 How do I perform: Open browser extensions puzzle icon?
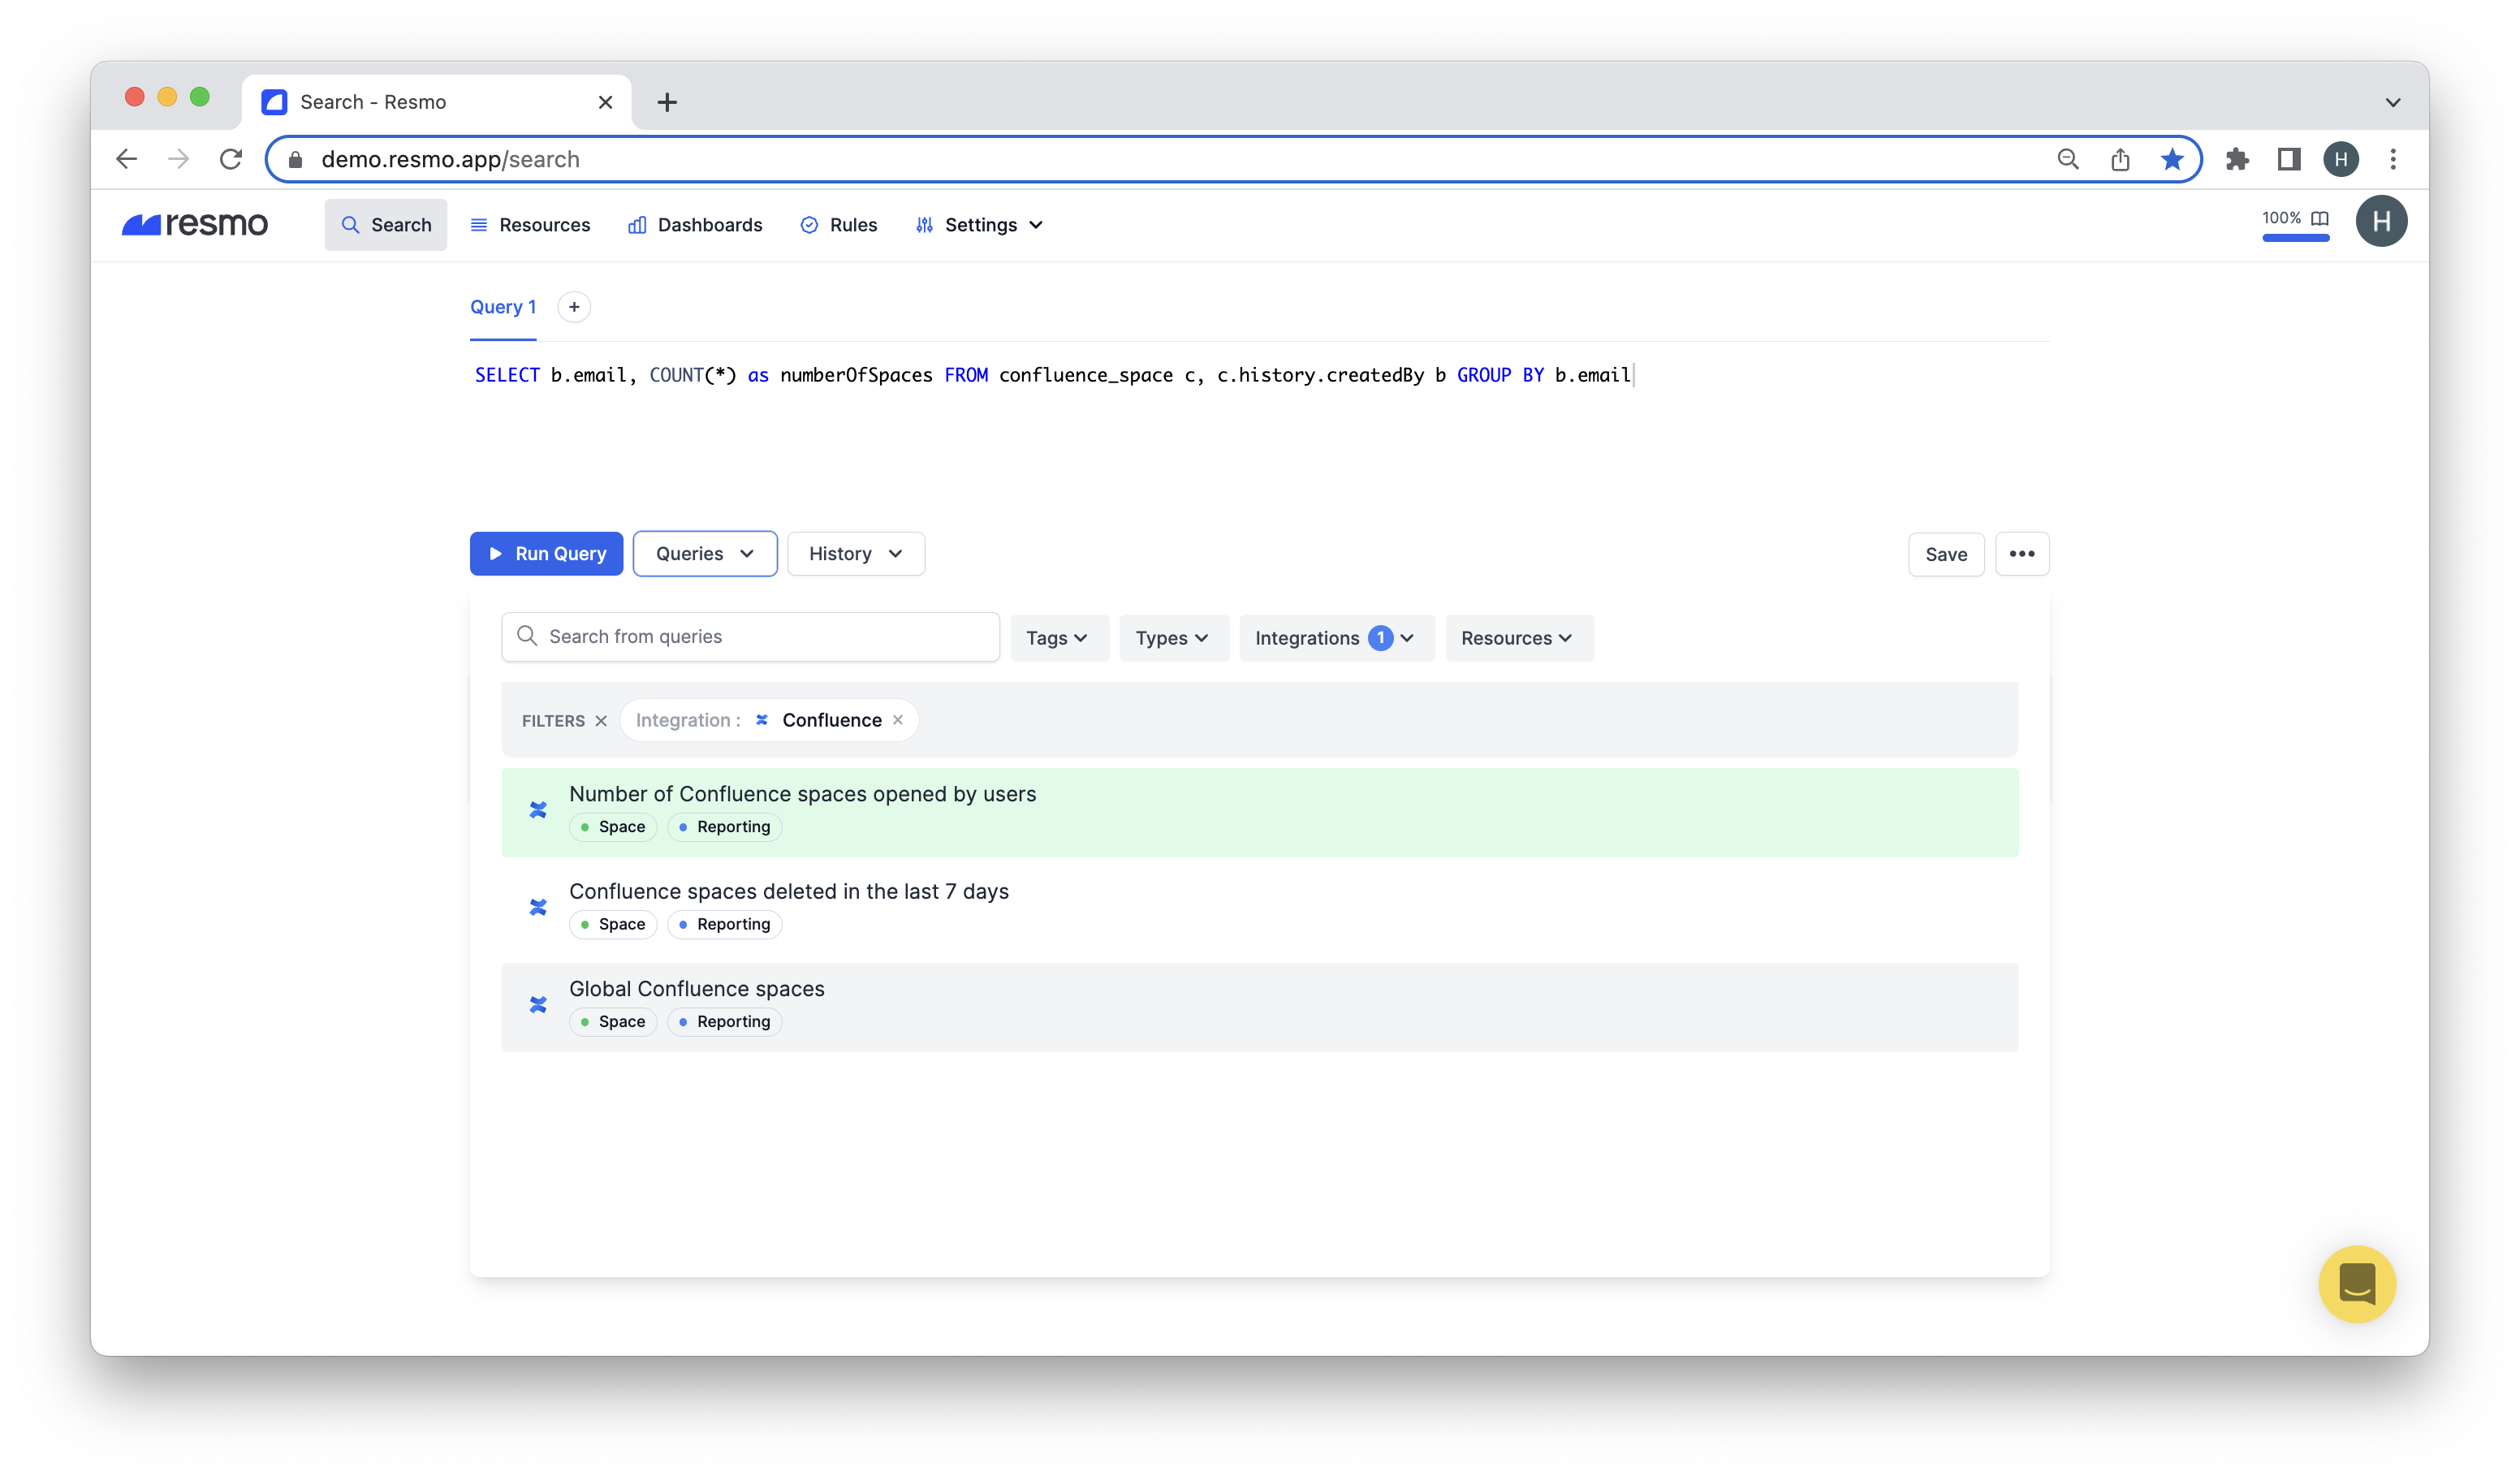tap(2237, 159)
